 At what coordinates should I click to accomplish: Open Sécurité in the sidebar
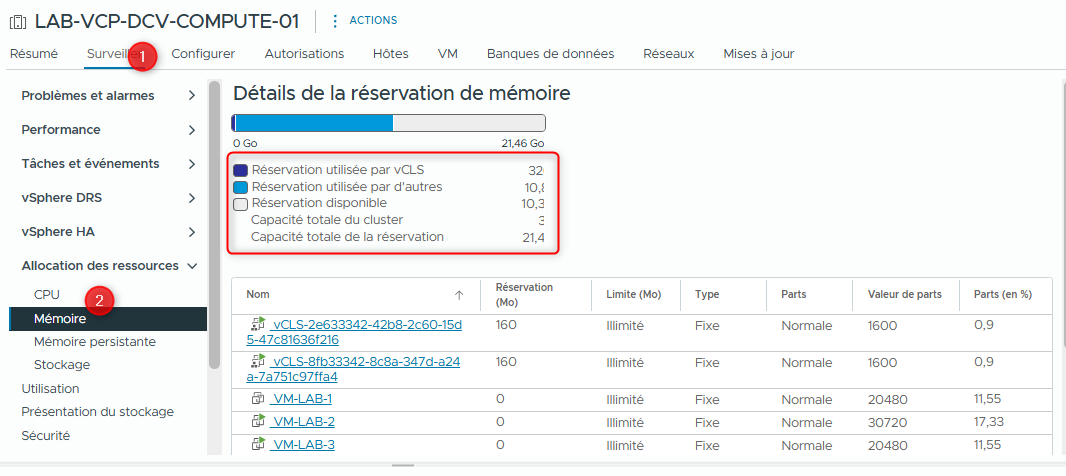click(x=46, y=435)
